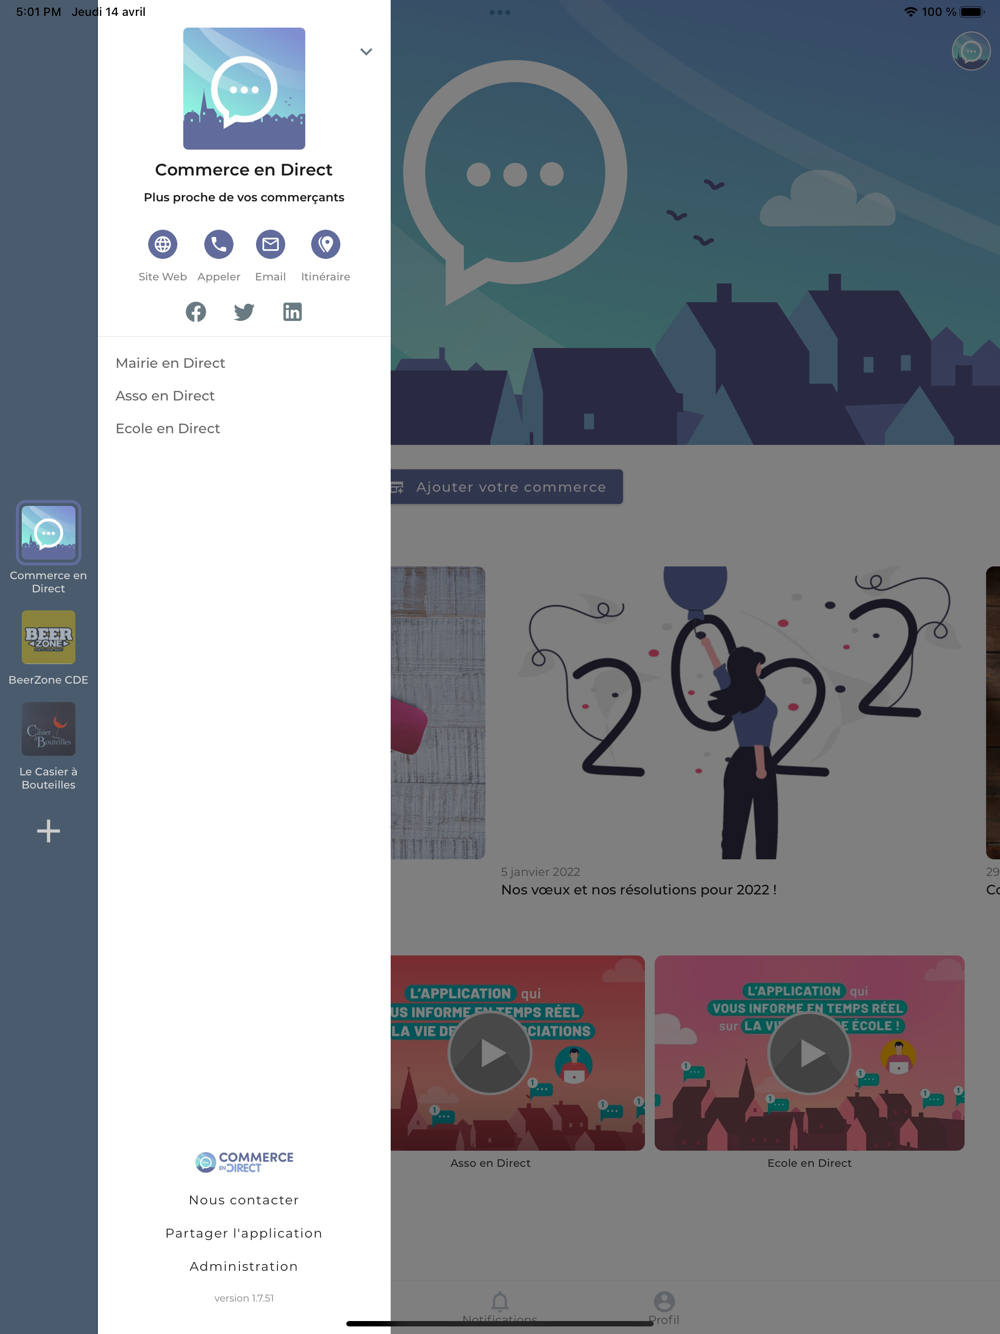Open Mairie en Direct menu entry
The height and width of the screenshot is (1334, 1000).
click(x=170, y=363)
